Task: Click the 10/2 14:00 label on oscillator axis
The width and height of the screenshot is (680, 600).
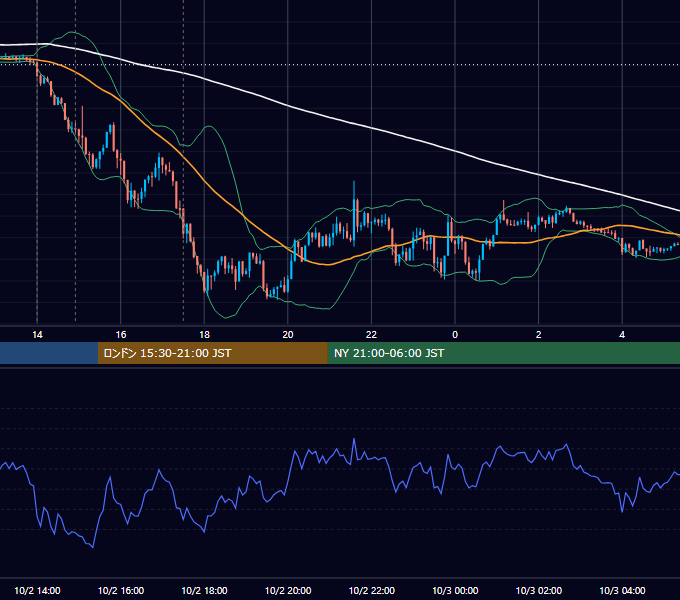Action: (37, 590)
